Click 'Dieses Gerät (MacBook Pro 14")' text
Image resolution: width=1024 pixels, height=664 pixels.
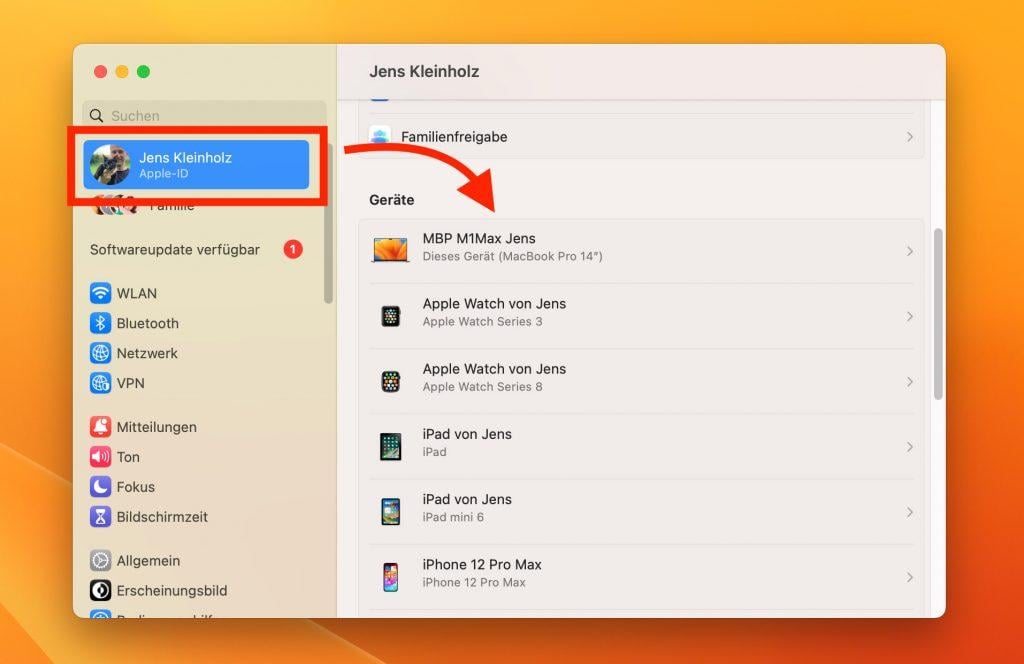coord(513,257)
